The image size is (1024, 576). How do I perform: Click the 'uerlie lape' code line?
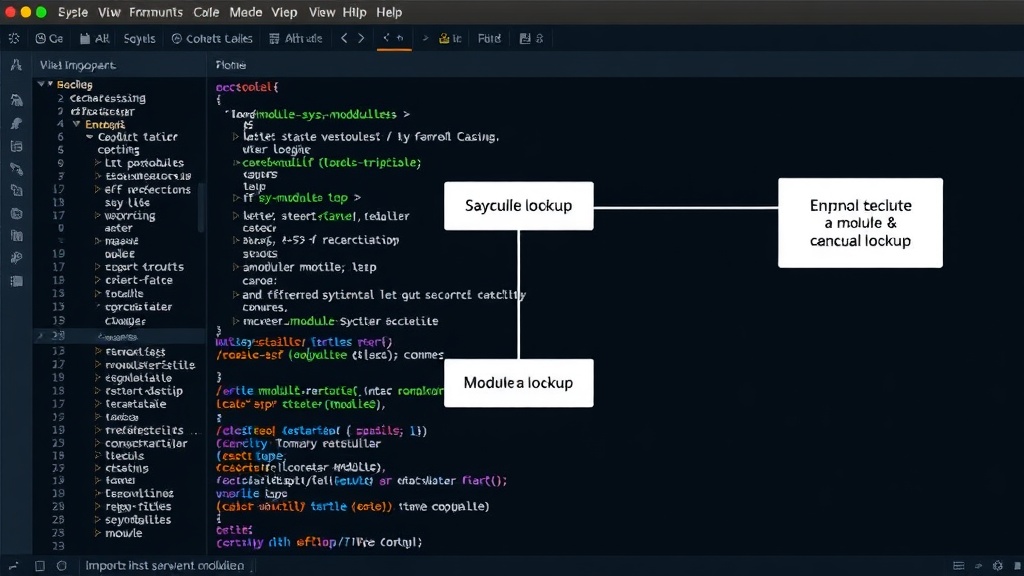(x=251, y=494)
